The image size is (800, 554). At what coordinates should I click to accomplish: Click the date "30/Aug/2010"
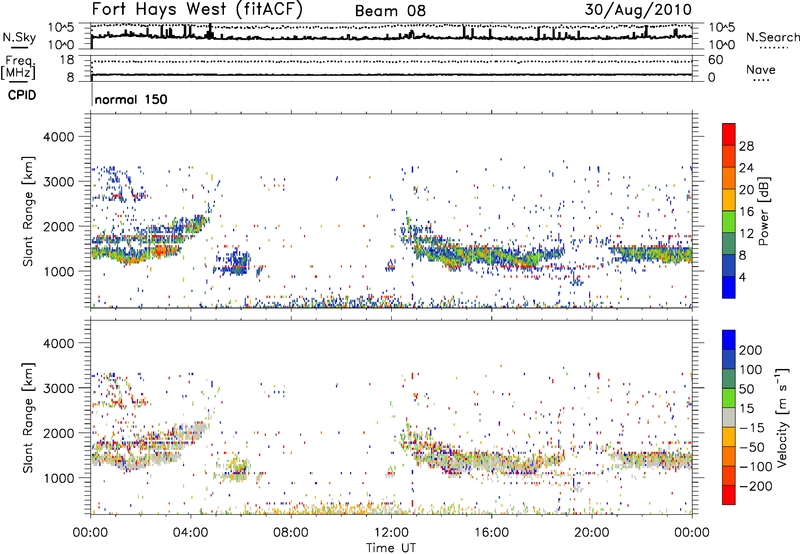point(638,9)
